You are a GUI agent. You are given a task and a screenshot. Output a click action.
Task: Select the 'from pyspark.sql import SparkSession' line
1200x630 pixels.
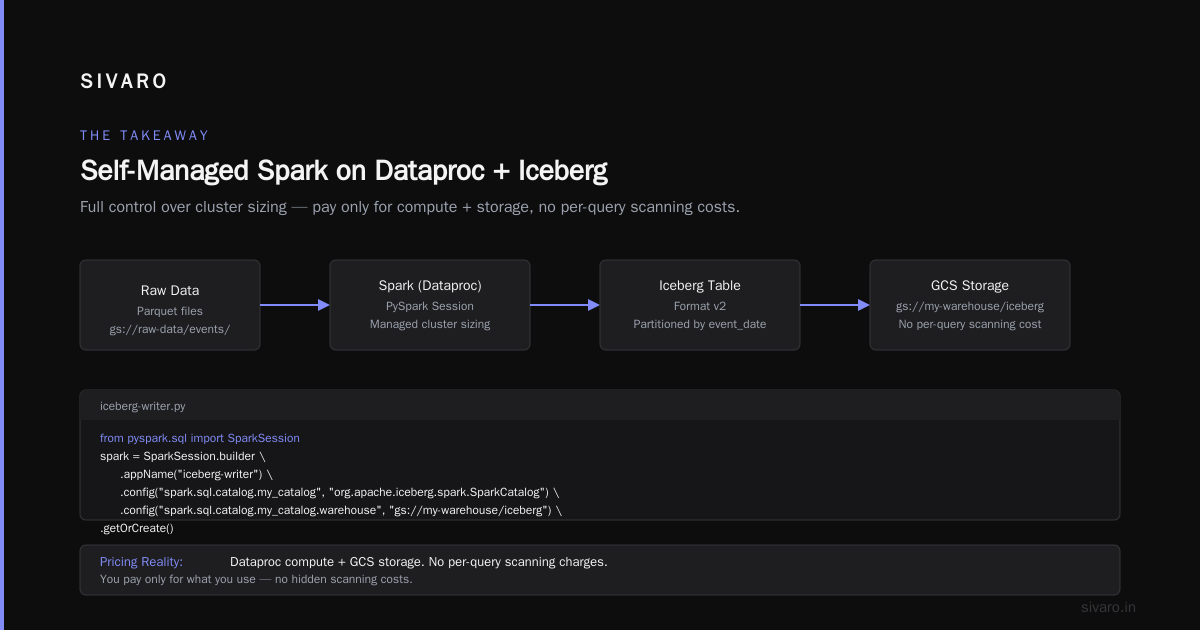coord(200,438)
